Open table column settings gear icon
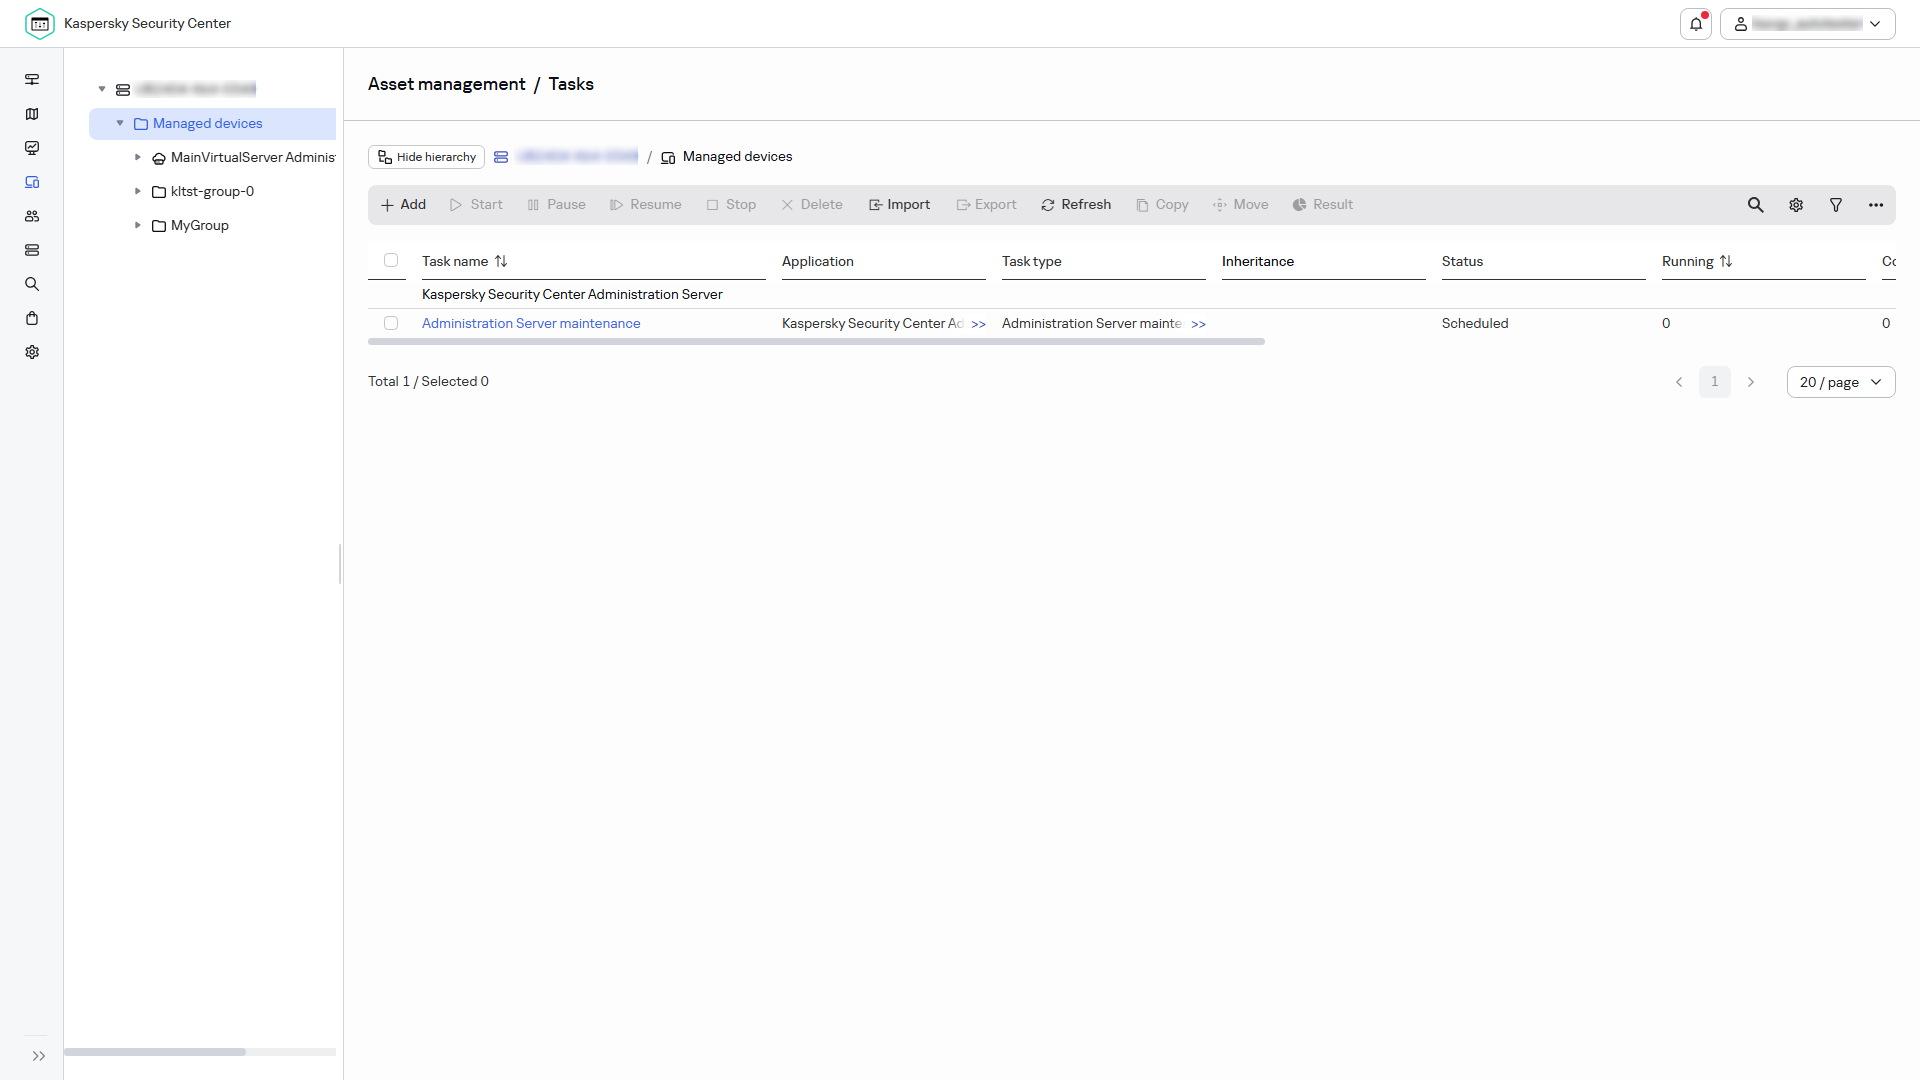Viewport: 1920px width, 1080px height. (x=1796, y=205)
